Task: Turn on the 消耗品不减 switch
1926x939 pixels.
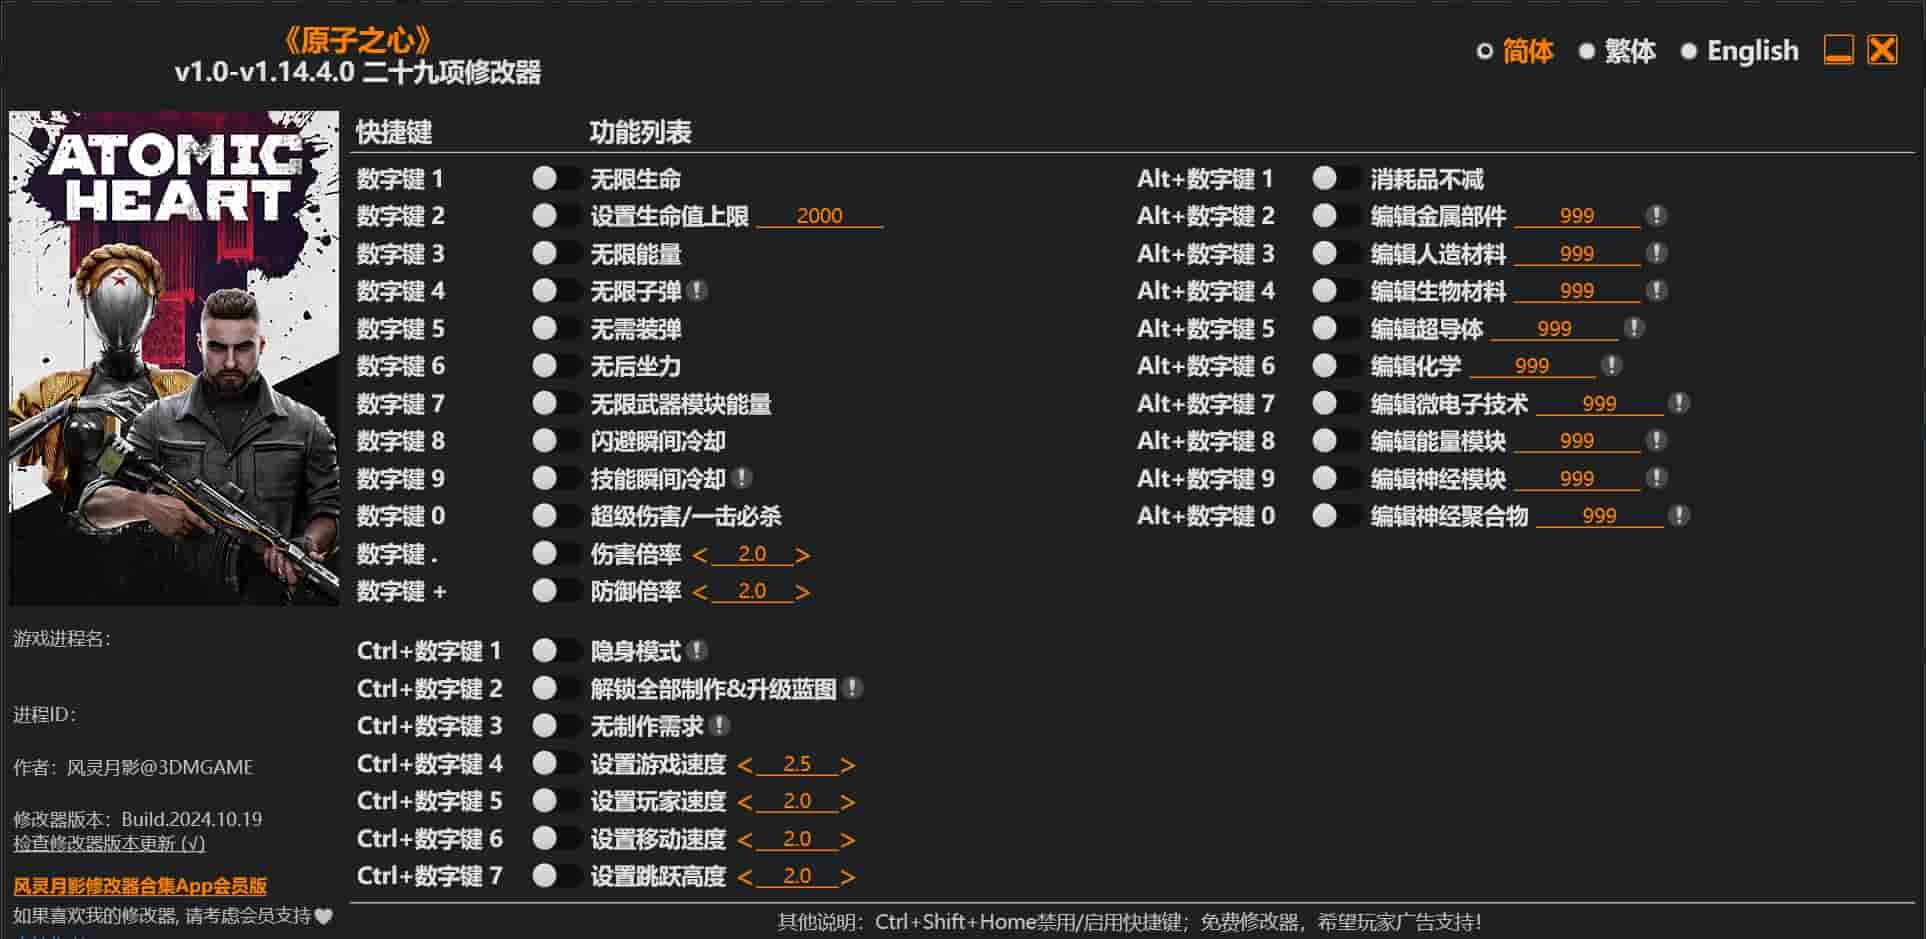Action: tap(1335, 179)
